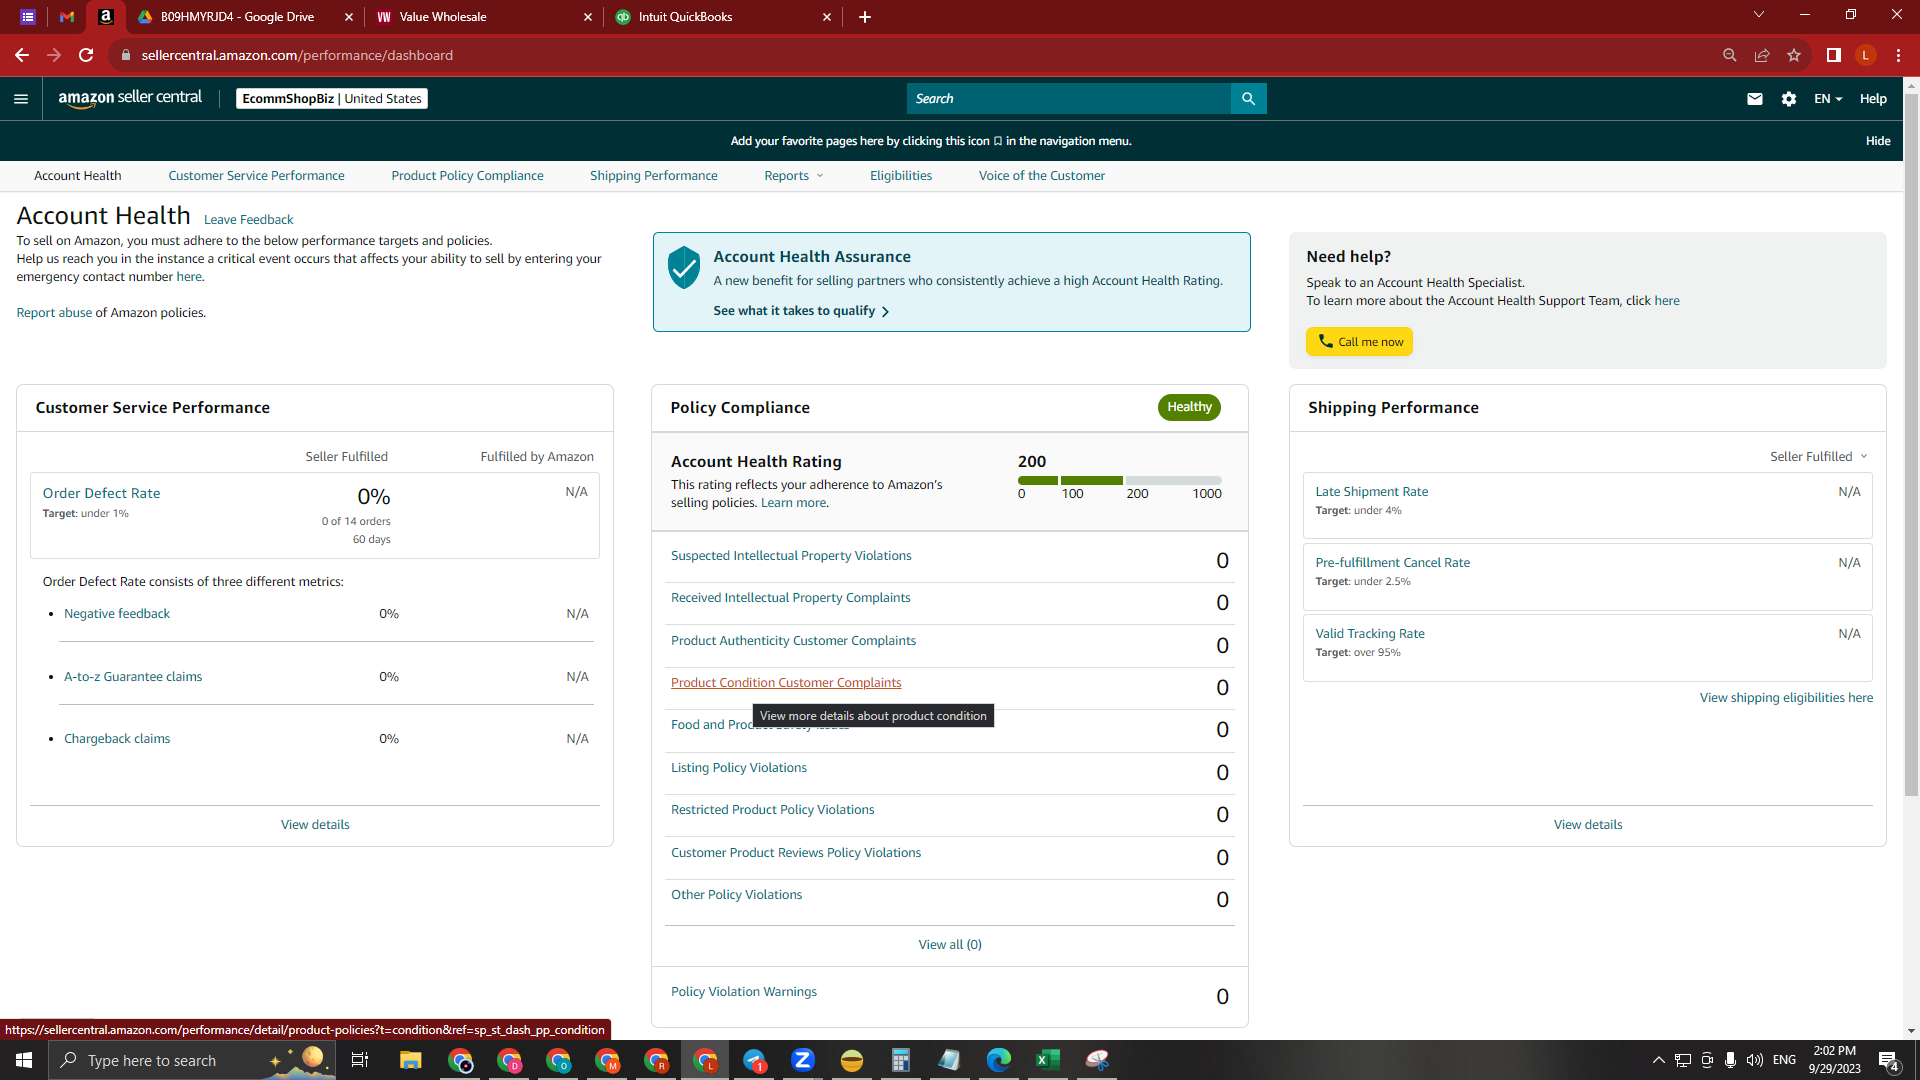Open the Report abuse link
The height and width of the screenshot is (1080, 1920).
pos(54,313)
